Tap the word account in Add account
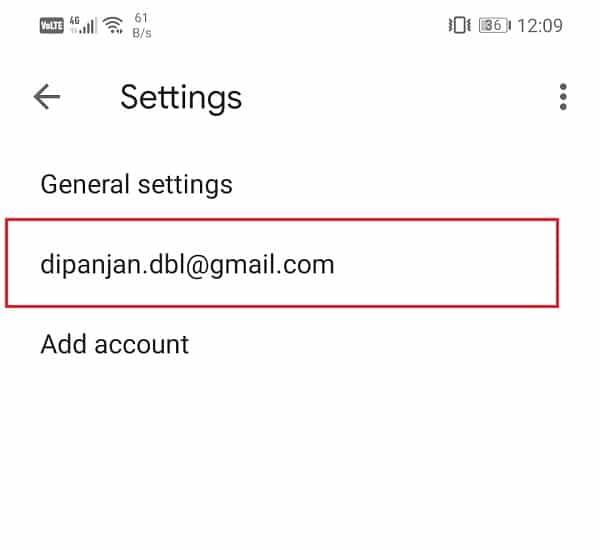 [142, 344]
